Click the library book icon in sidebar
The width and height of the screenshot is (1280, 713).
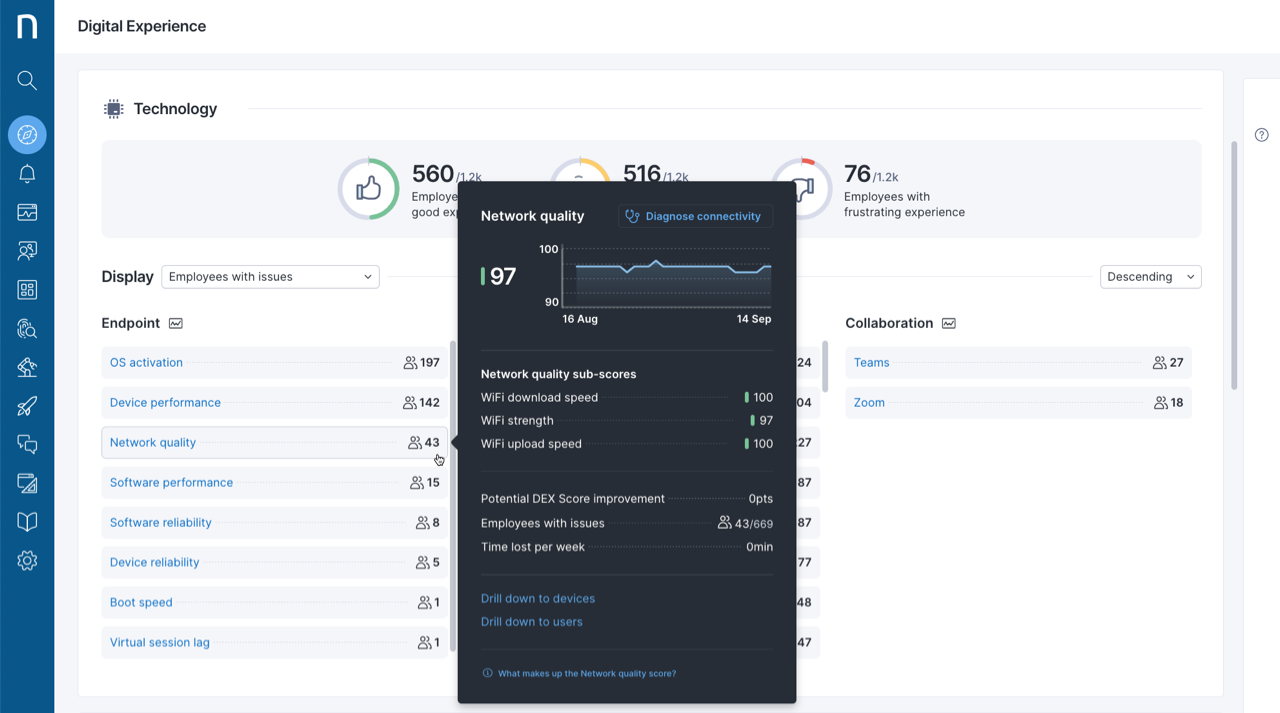pos(27,521)
